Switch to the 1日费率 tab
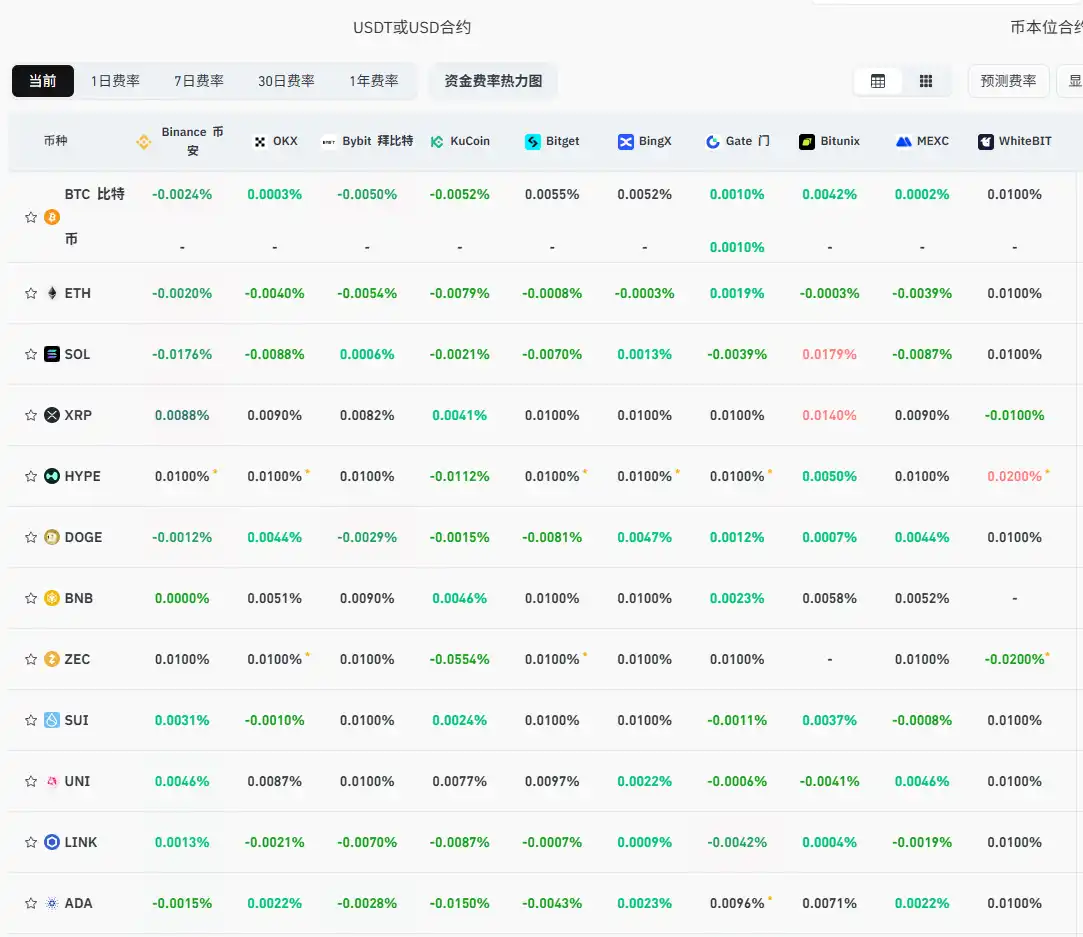The width and height of the screenshot is (1083, 937). coord(115,81)
